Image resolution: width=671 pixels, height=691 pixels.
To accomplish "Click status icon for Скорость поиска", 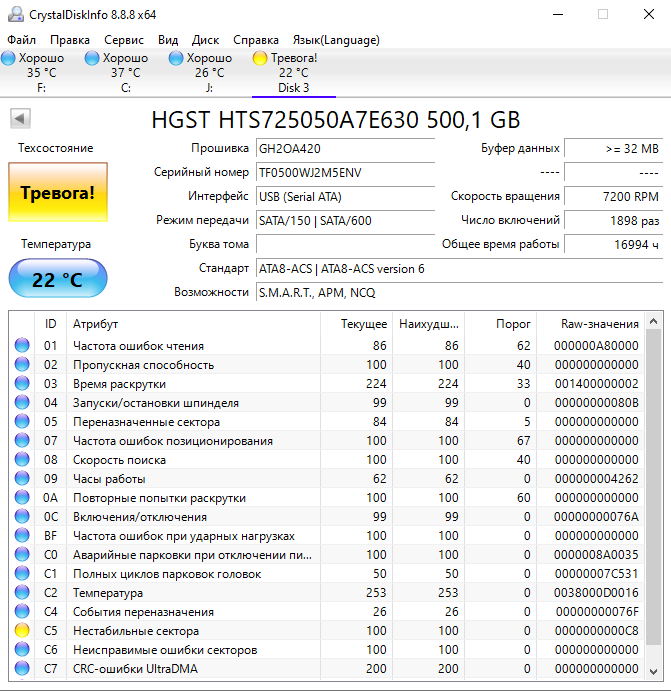I will (x=22, y=459).
